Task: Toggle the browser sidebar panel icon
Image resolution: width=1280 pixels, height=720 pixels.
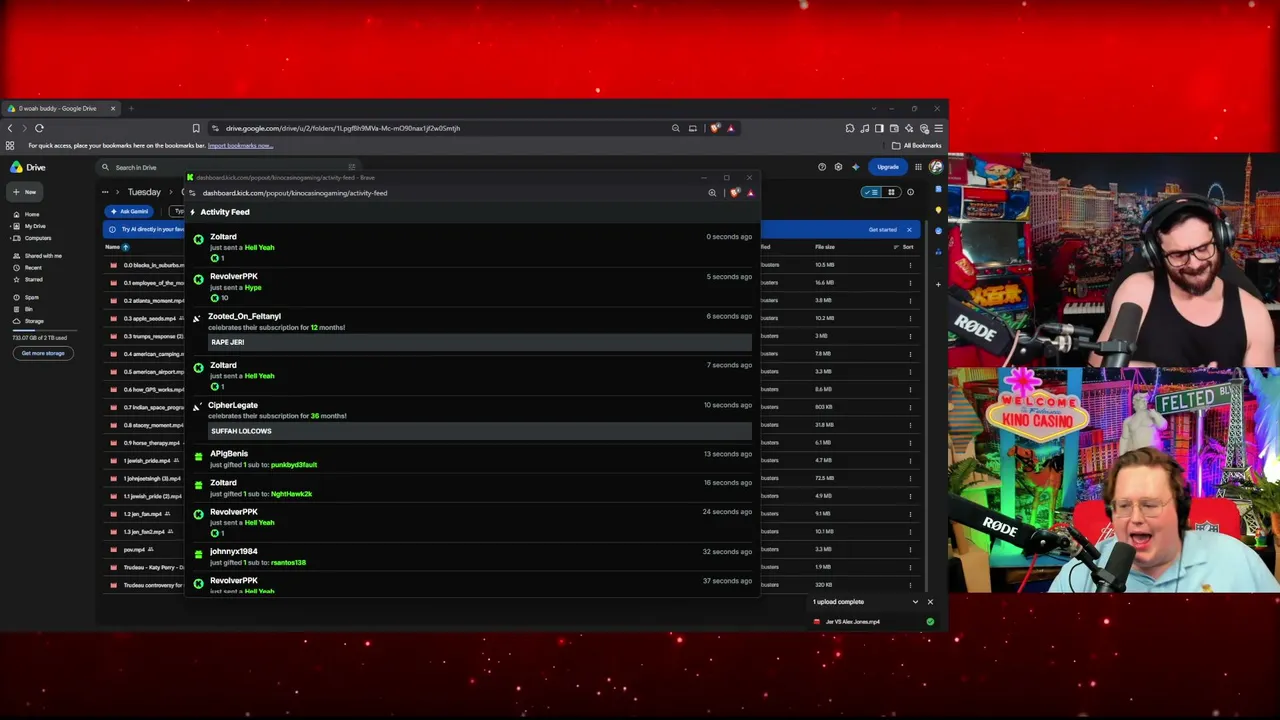Action: click(x=879, y=128)
